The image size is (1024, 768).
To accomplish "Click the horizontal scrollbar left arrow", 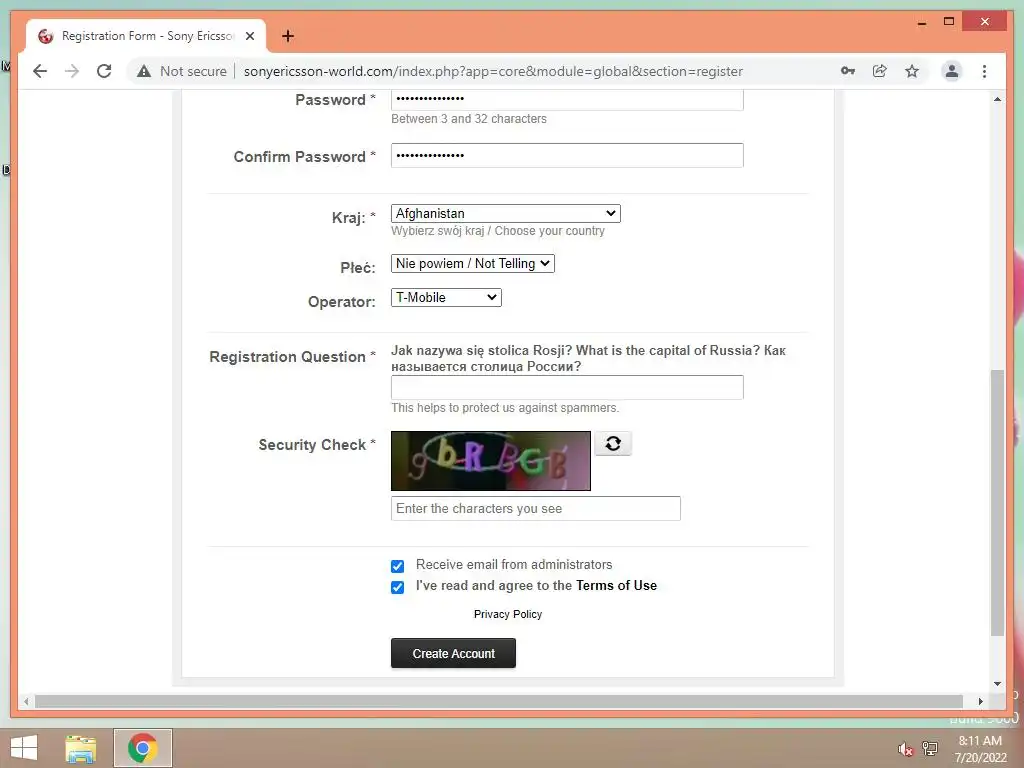I will [x=25, y=701].
